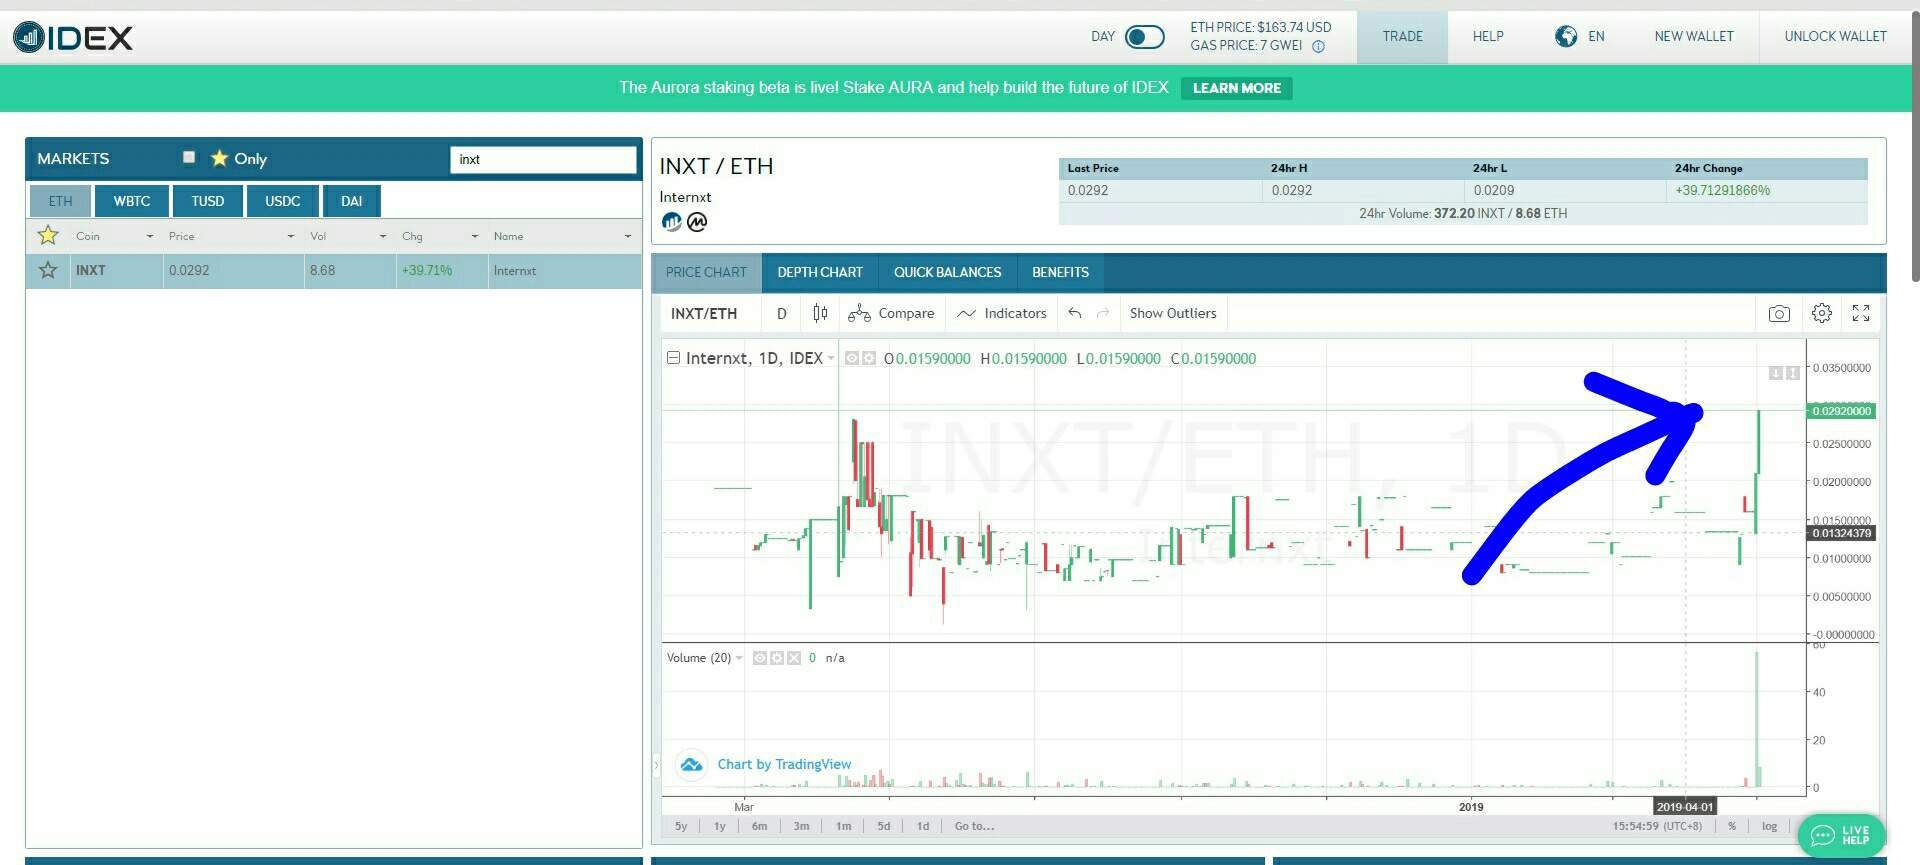Switch to the PRICE CHART tab
The height and width of the screenshot is (865, 1920).
(x=706, y=272)
